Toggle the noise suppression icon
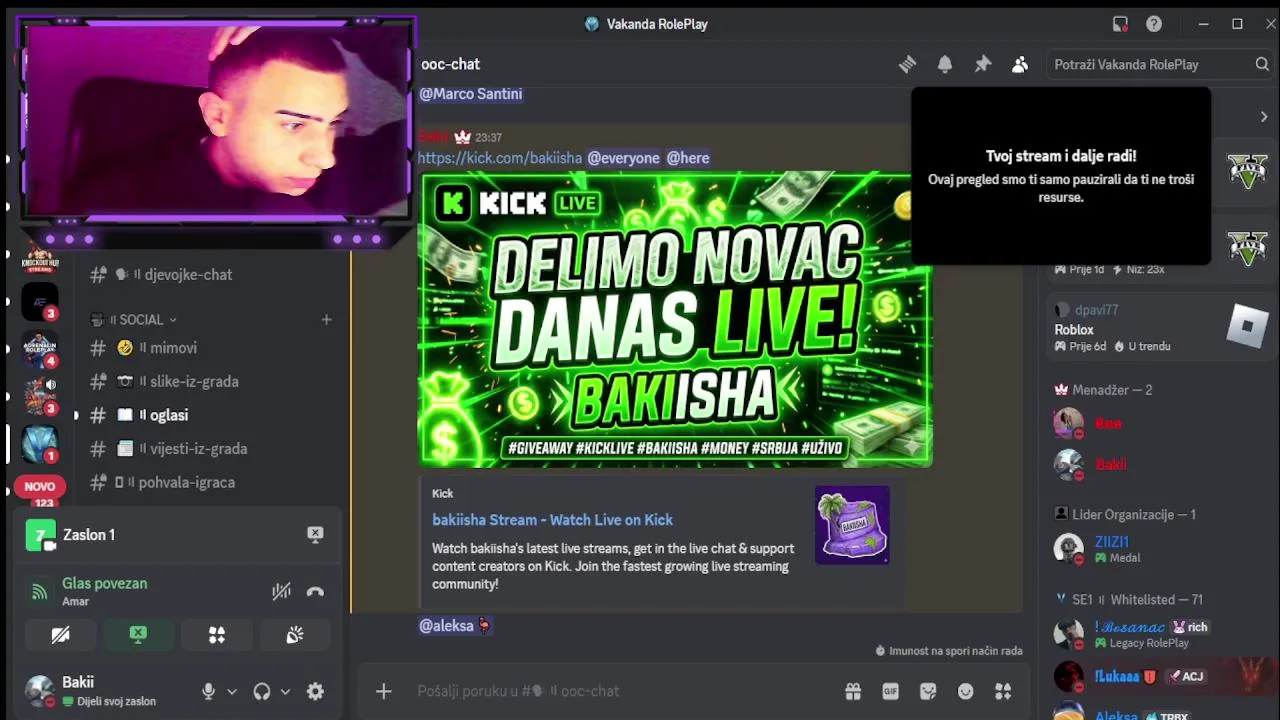Viewport: 1280px width, 720px height. [x=281, y=592]
